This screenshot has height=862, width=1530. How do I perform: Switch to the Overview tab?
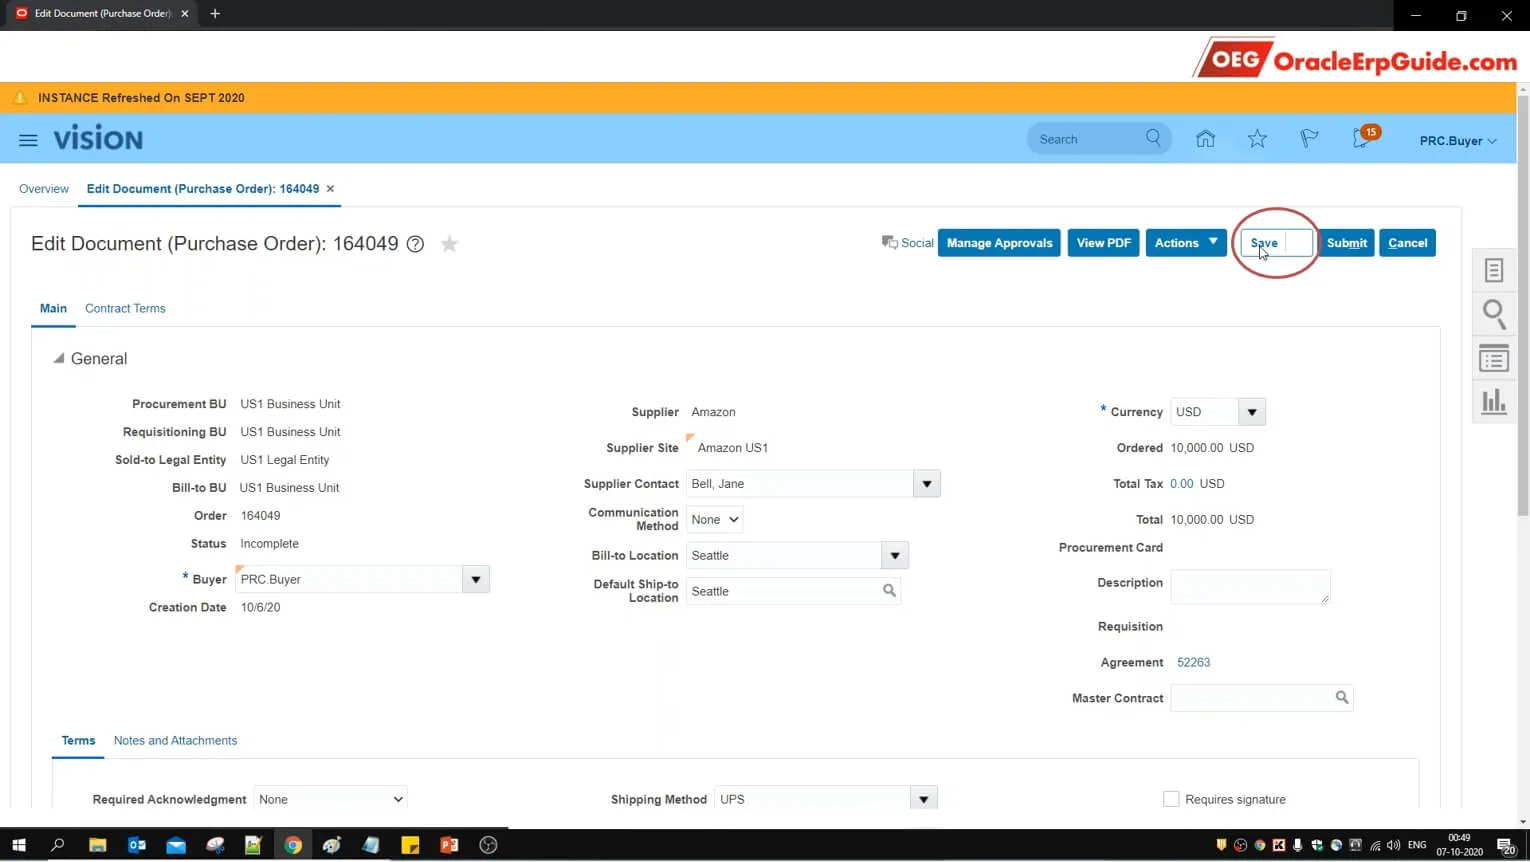[44, 189]
